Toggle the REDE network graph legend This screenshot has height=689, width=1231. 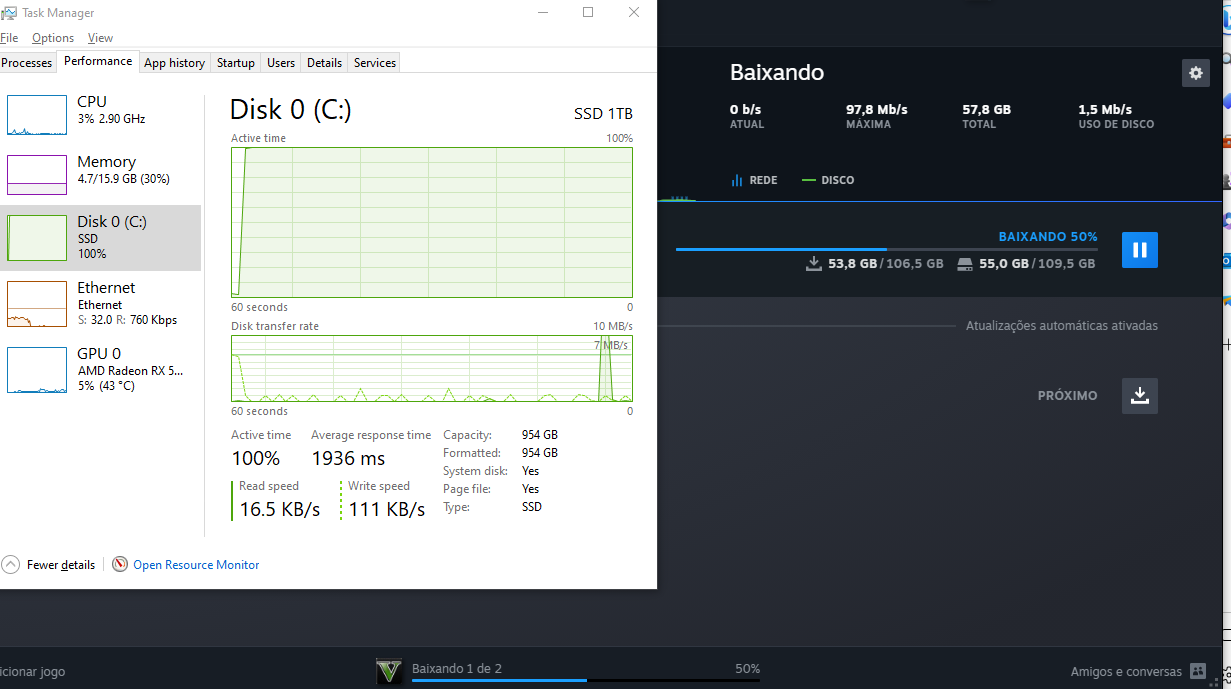[x=754, y=180]
